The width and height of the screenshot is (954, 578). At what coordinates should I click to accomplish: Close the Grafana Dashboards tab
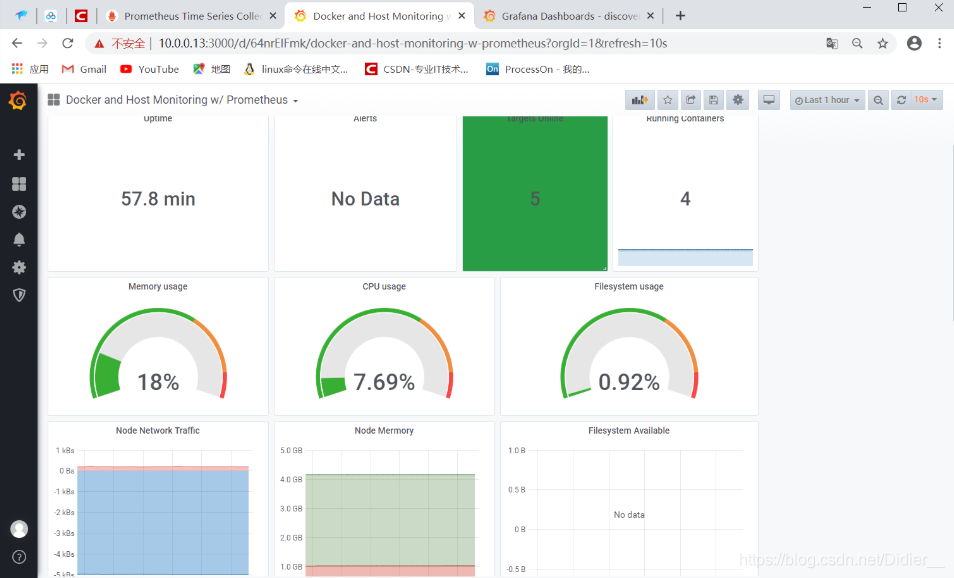[x=650, y=16]
